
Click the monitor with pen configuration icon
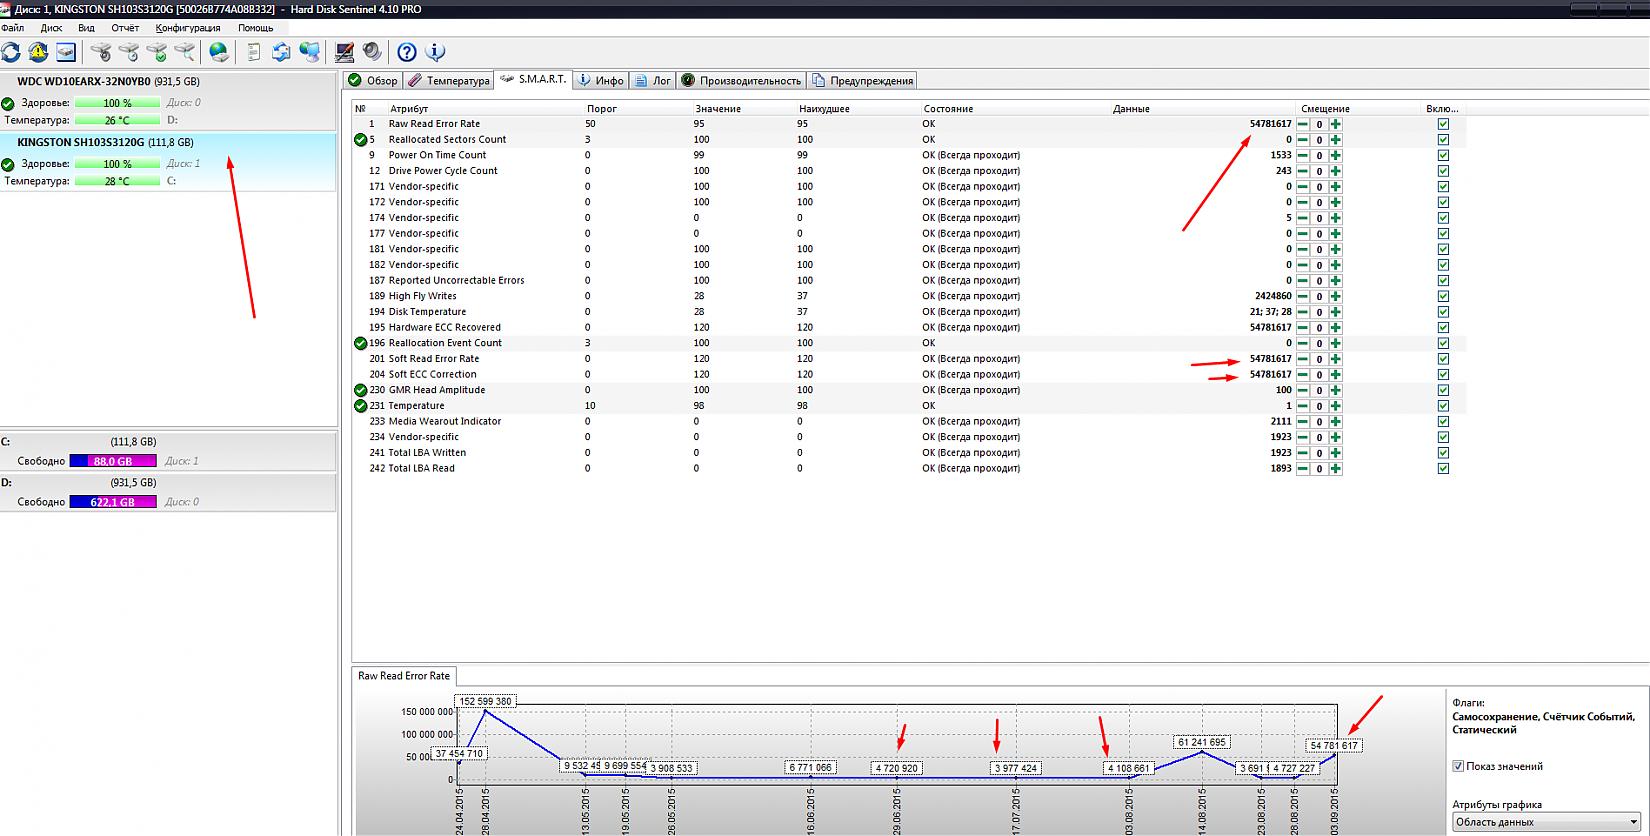click(345, 52)
